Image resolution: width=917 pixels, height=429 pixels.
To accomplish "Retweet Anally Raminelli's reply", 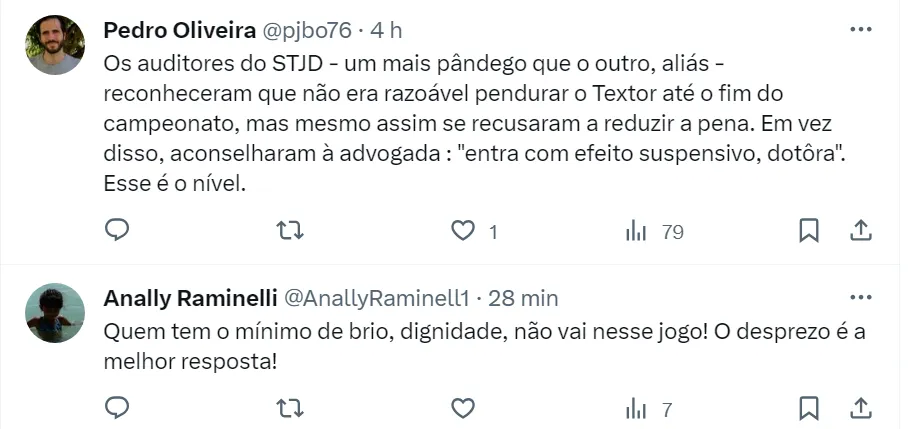I will (289, 408).
